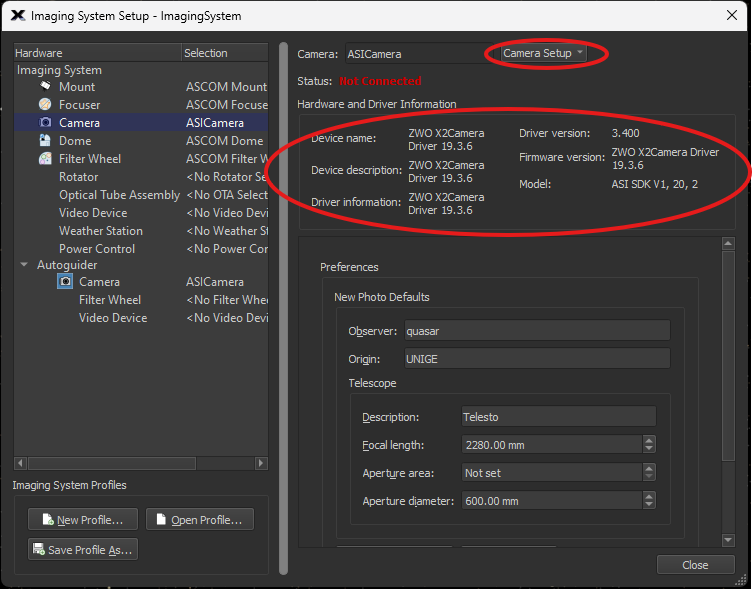753x589 pixels.
Task: Collapse the Autoguider tree section
Action: coord(24,265)
